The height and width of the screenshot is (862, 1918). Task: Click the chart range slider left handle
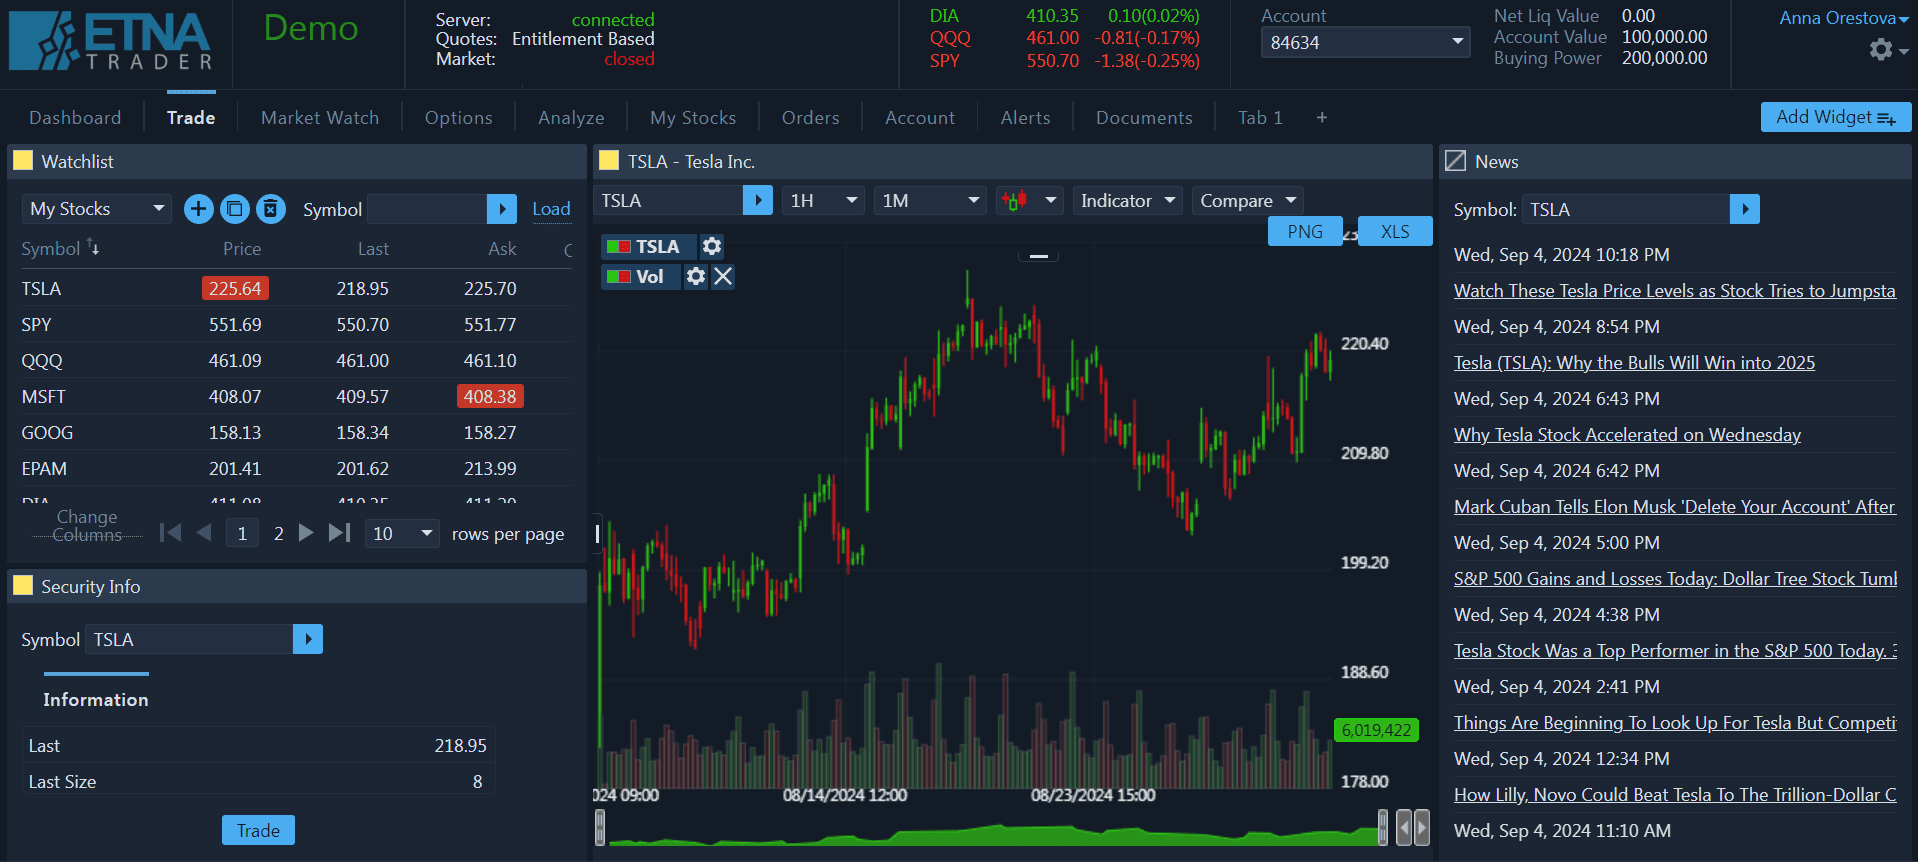coord(600,827)
